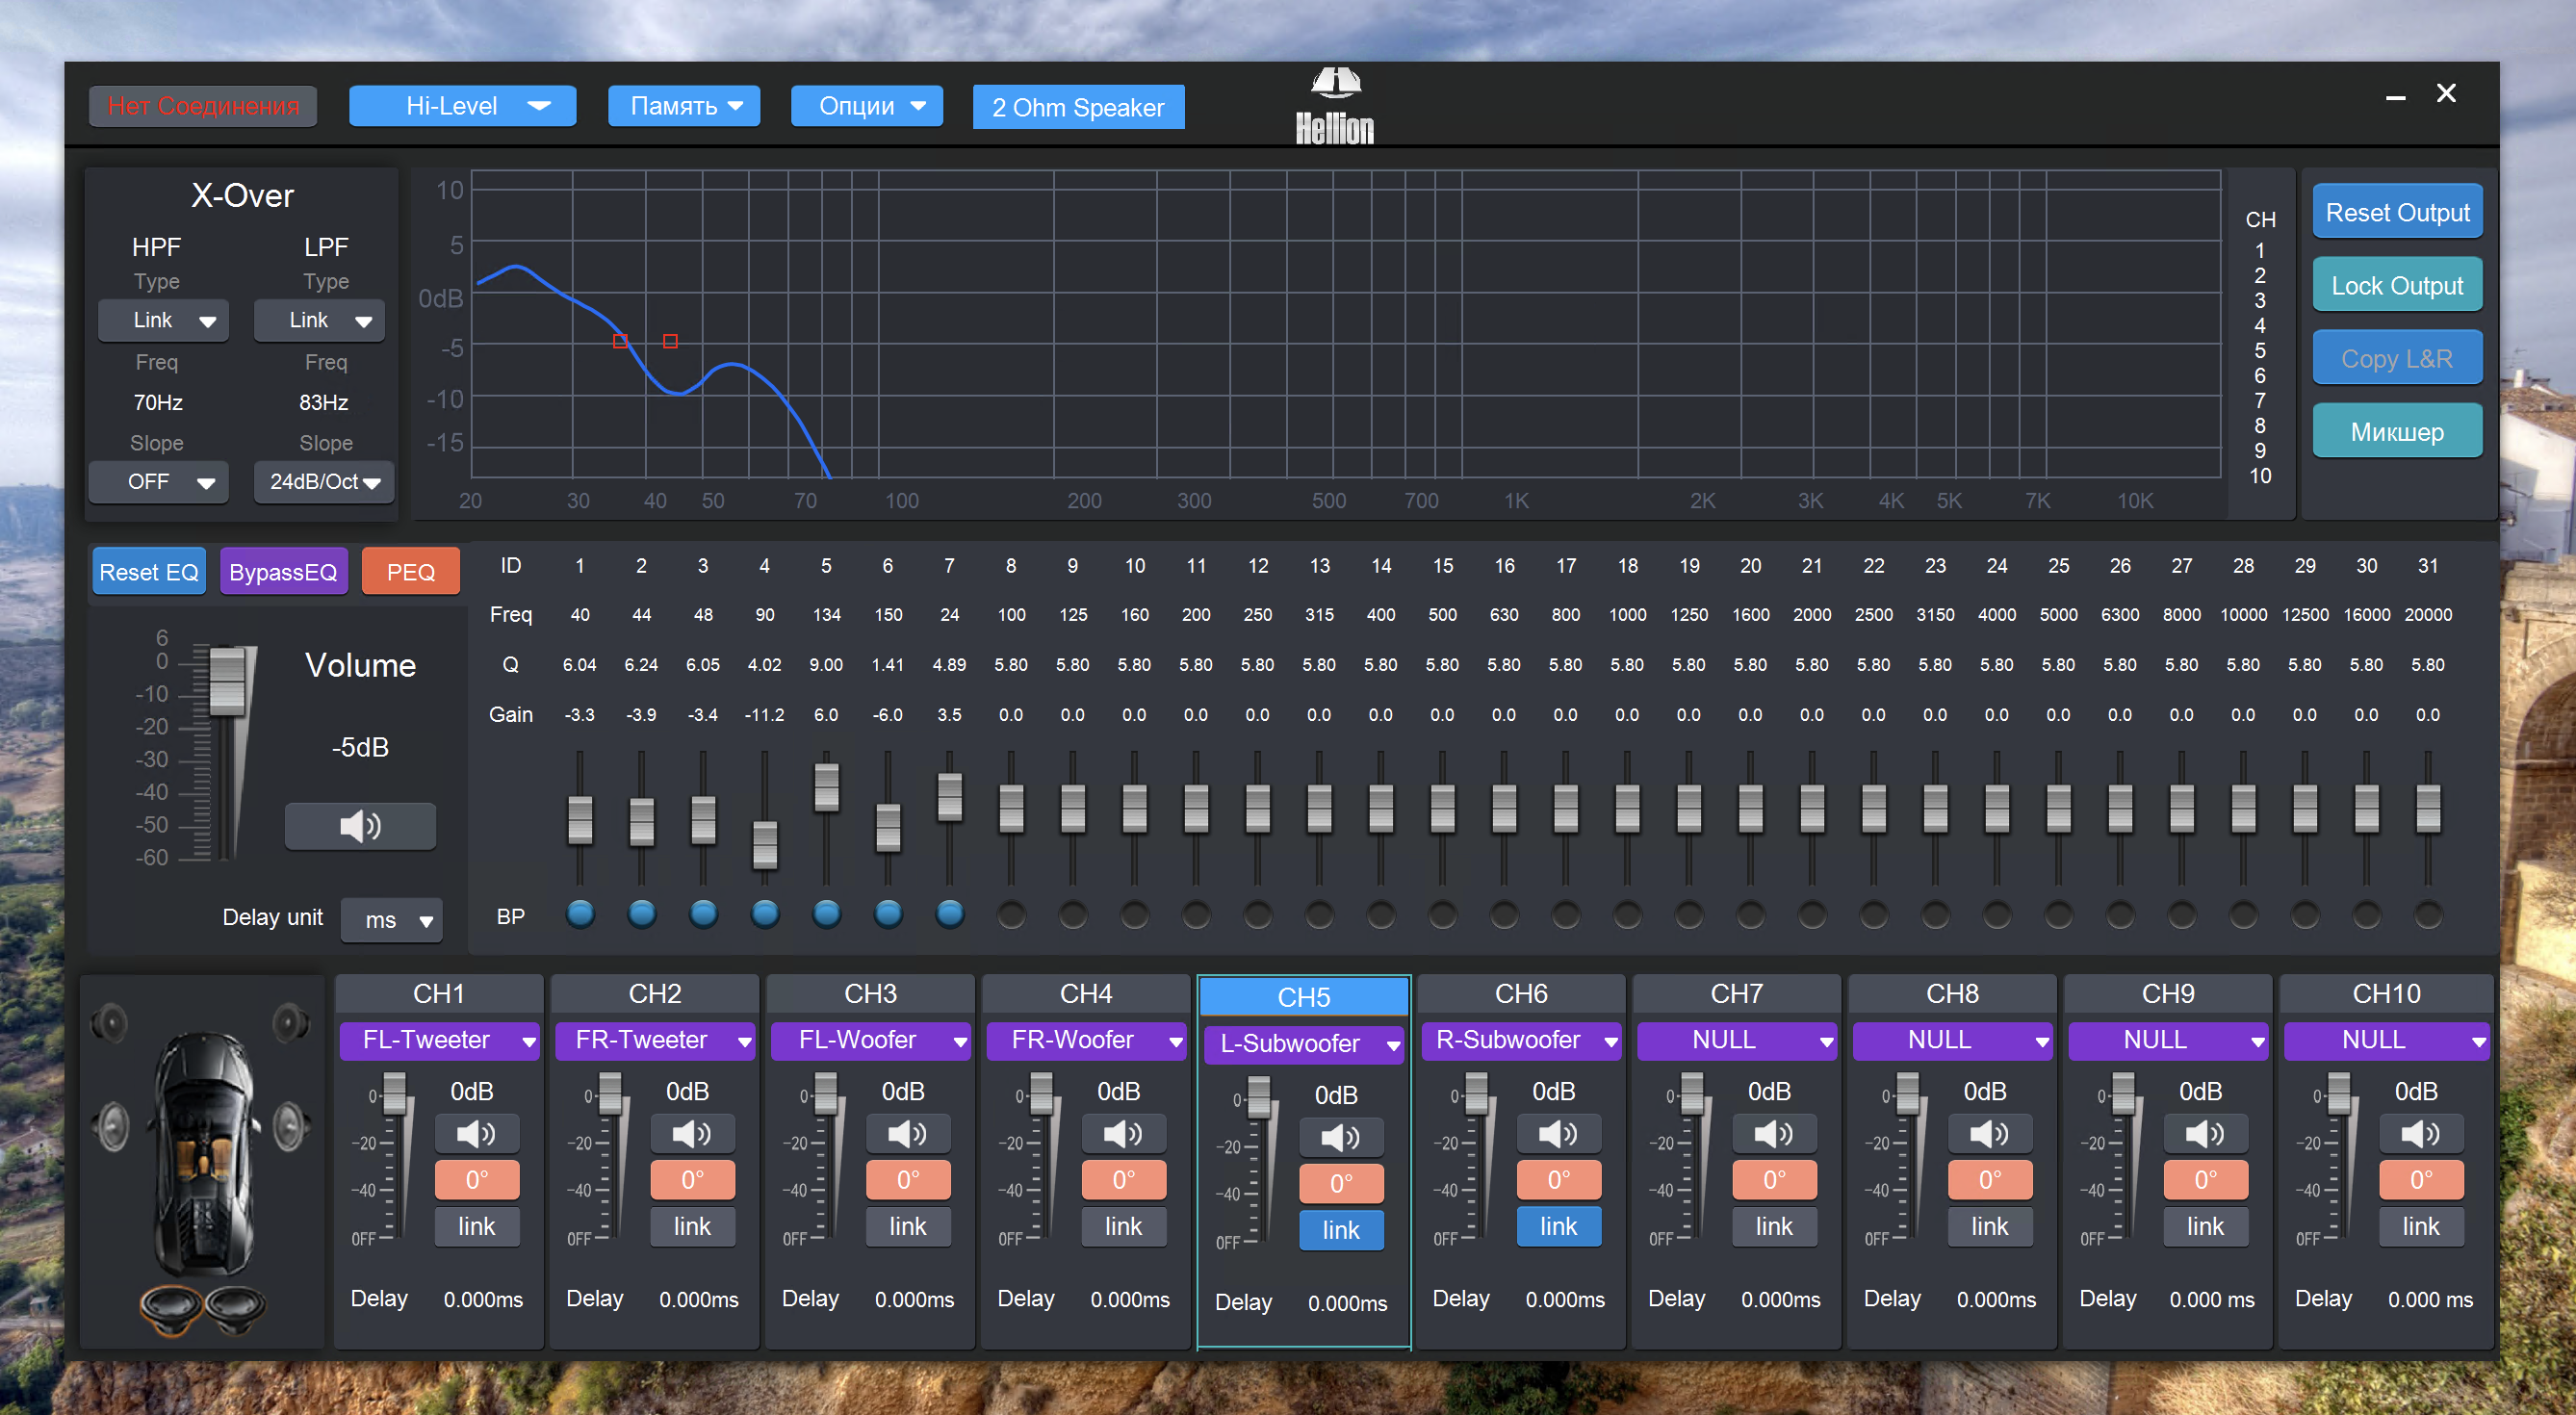The image size is (2576, 1415).
Task: Open the Опции menu
Action: pyautogui.click(x=867, y=106)
